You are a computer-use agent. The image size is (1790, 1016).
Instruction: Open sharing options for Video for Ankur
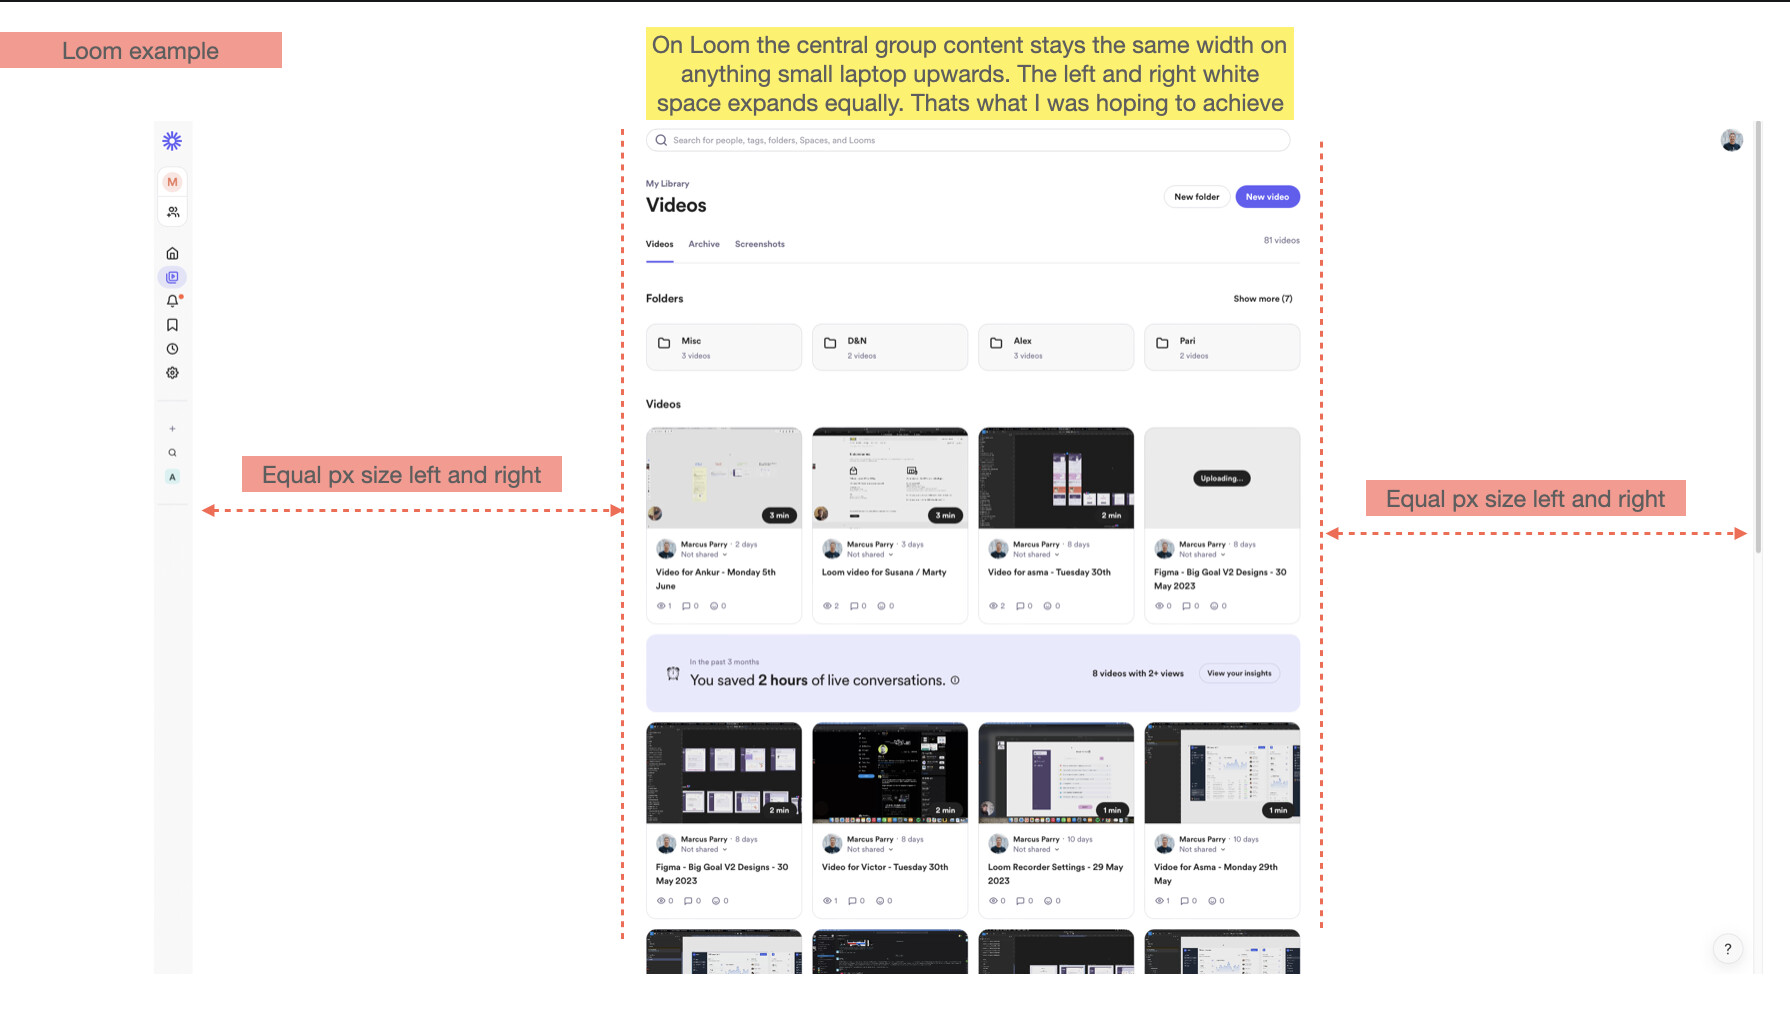pyautogui.click(x=699, y=554)
